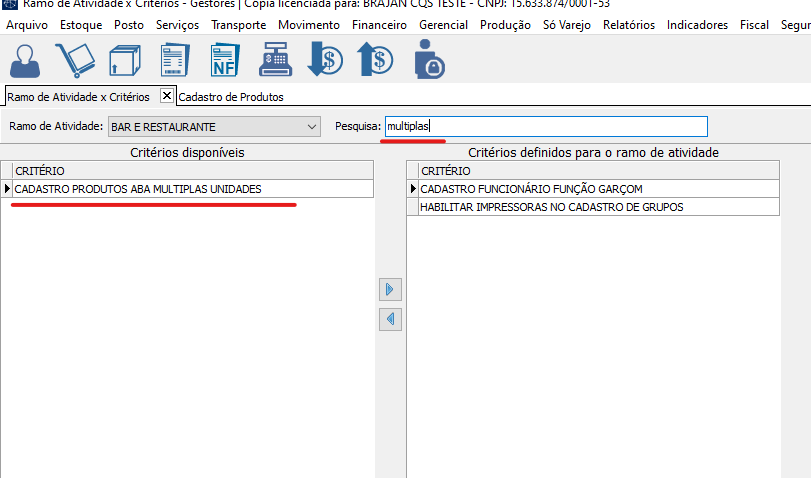Select the Ramo de Atividade x Critérios tab
Screen dimensions: 811x478
78,97
